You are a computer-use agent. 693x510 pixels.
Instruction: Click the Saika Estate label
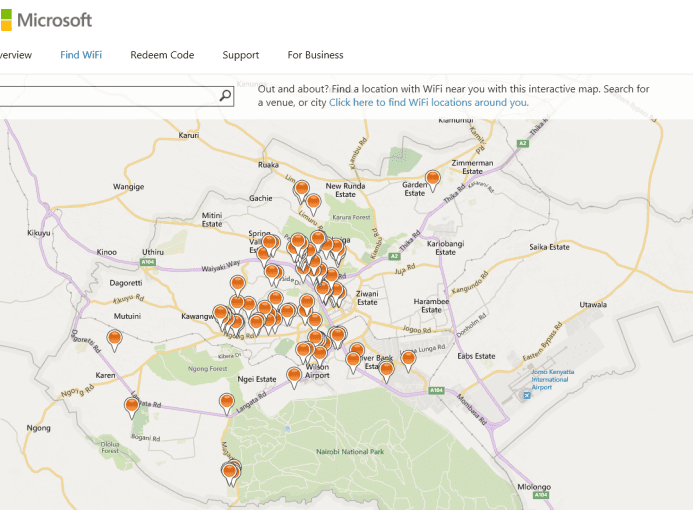(x=549, y=247)
